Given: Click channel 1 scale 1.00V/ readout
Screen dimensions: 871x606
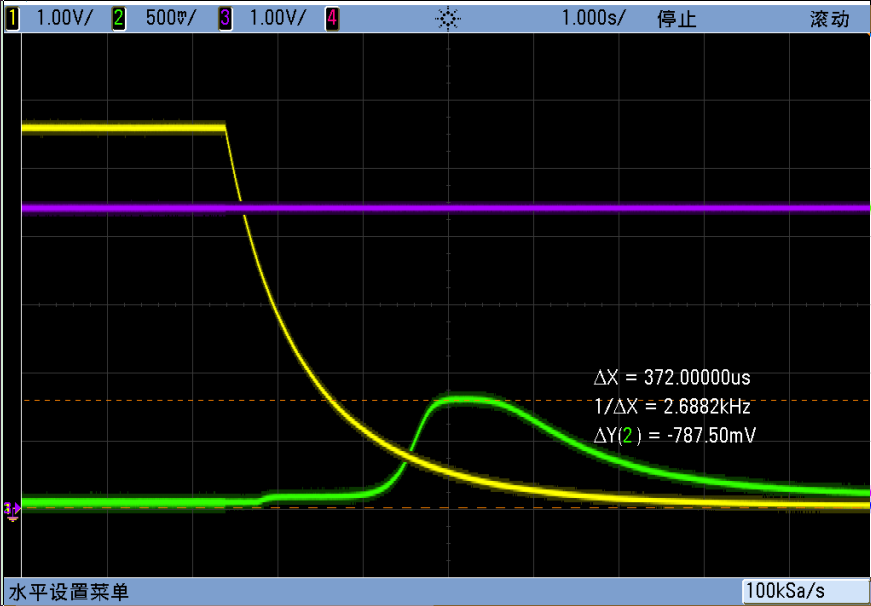Looking at the screenshot, I should coord(62,19).
